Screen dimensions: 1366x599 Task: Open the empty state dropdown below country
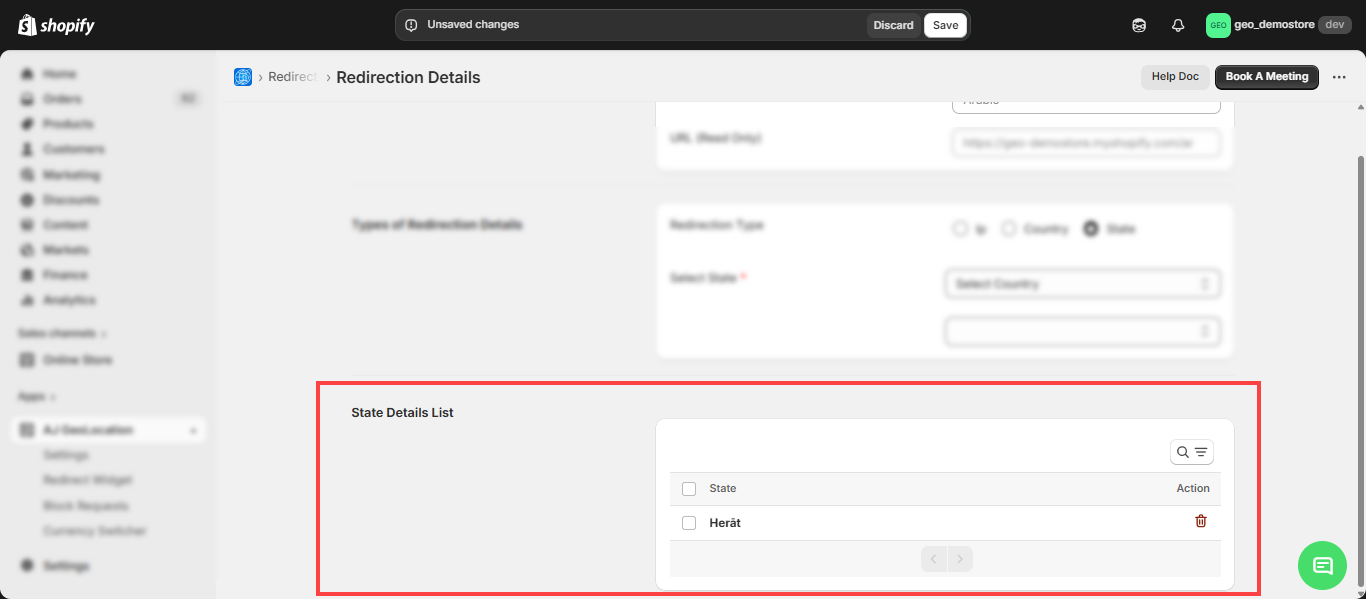coord(1082,330)
